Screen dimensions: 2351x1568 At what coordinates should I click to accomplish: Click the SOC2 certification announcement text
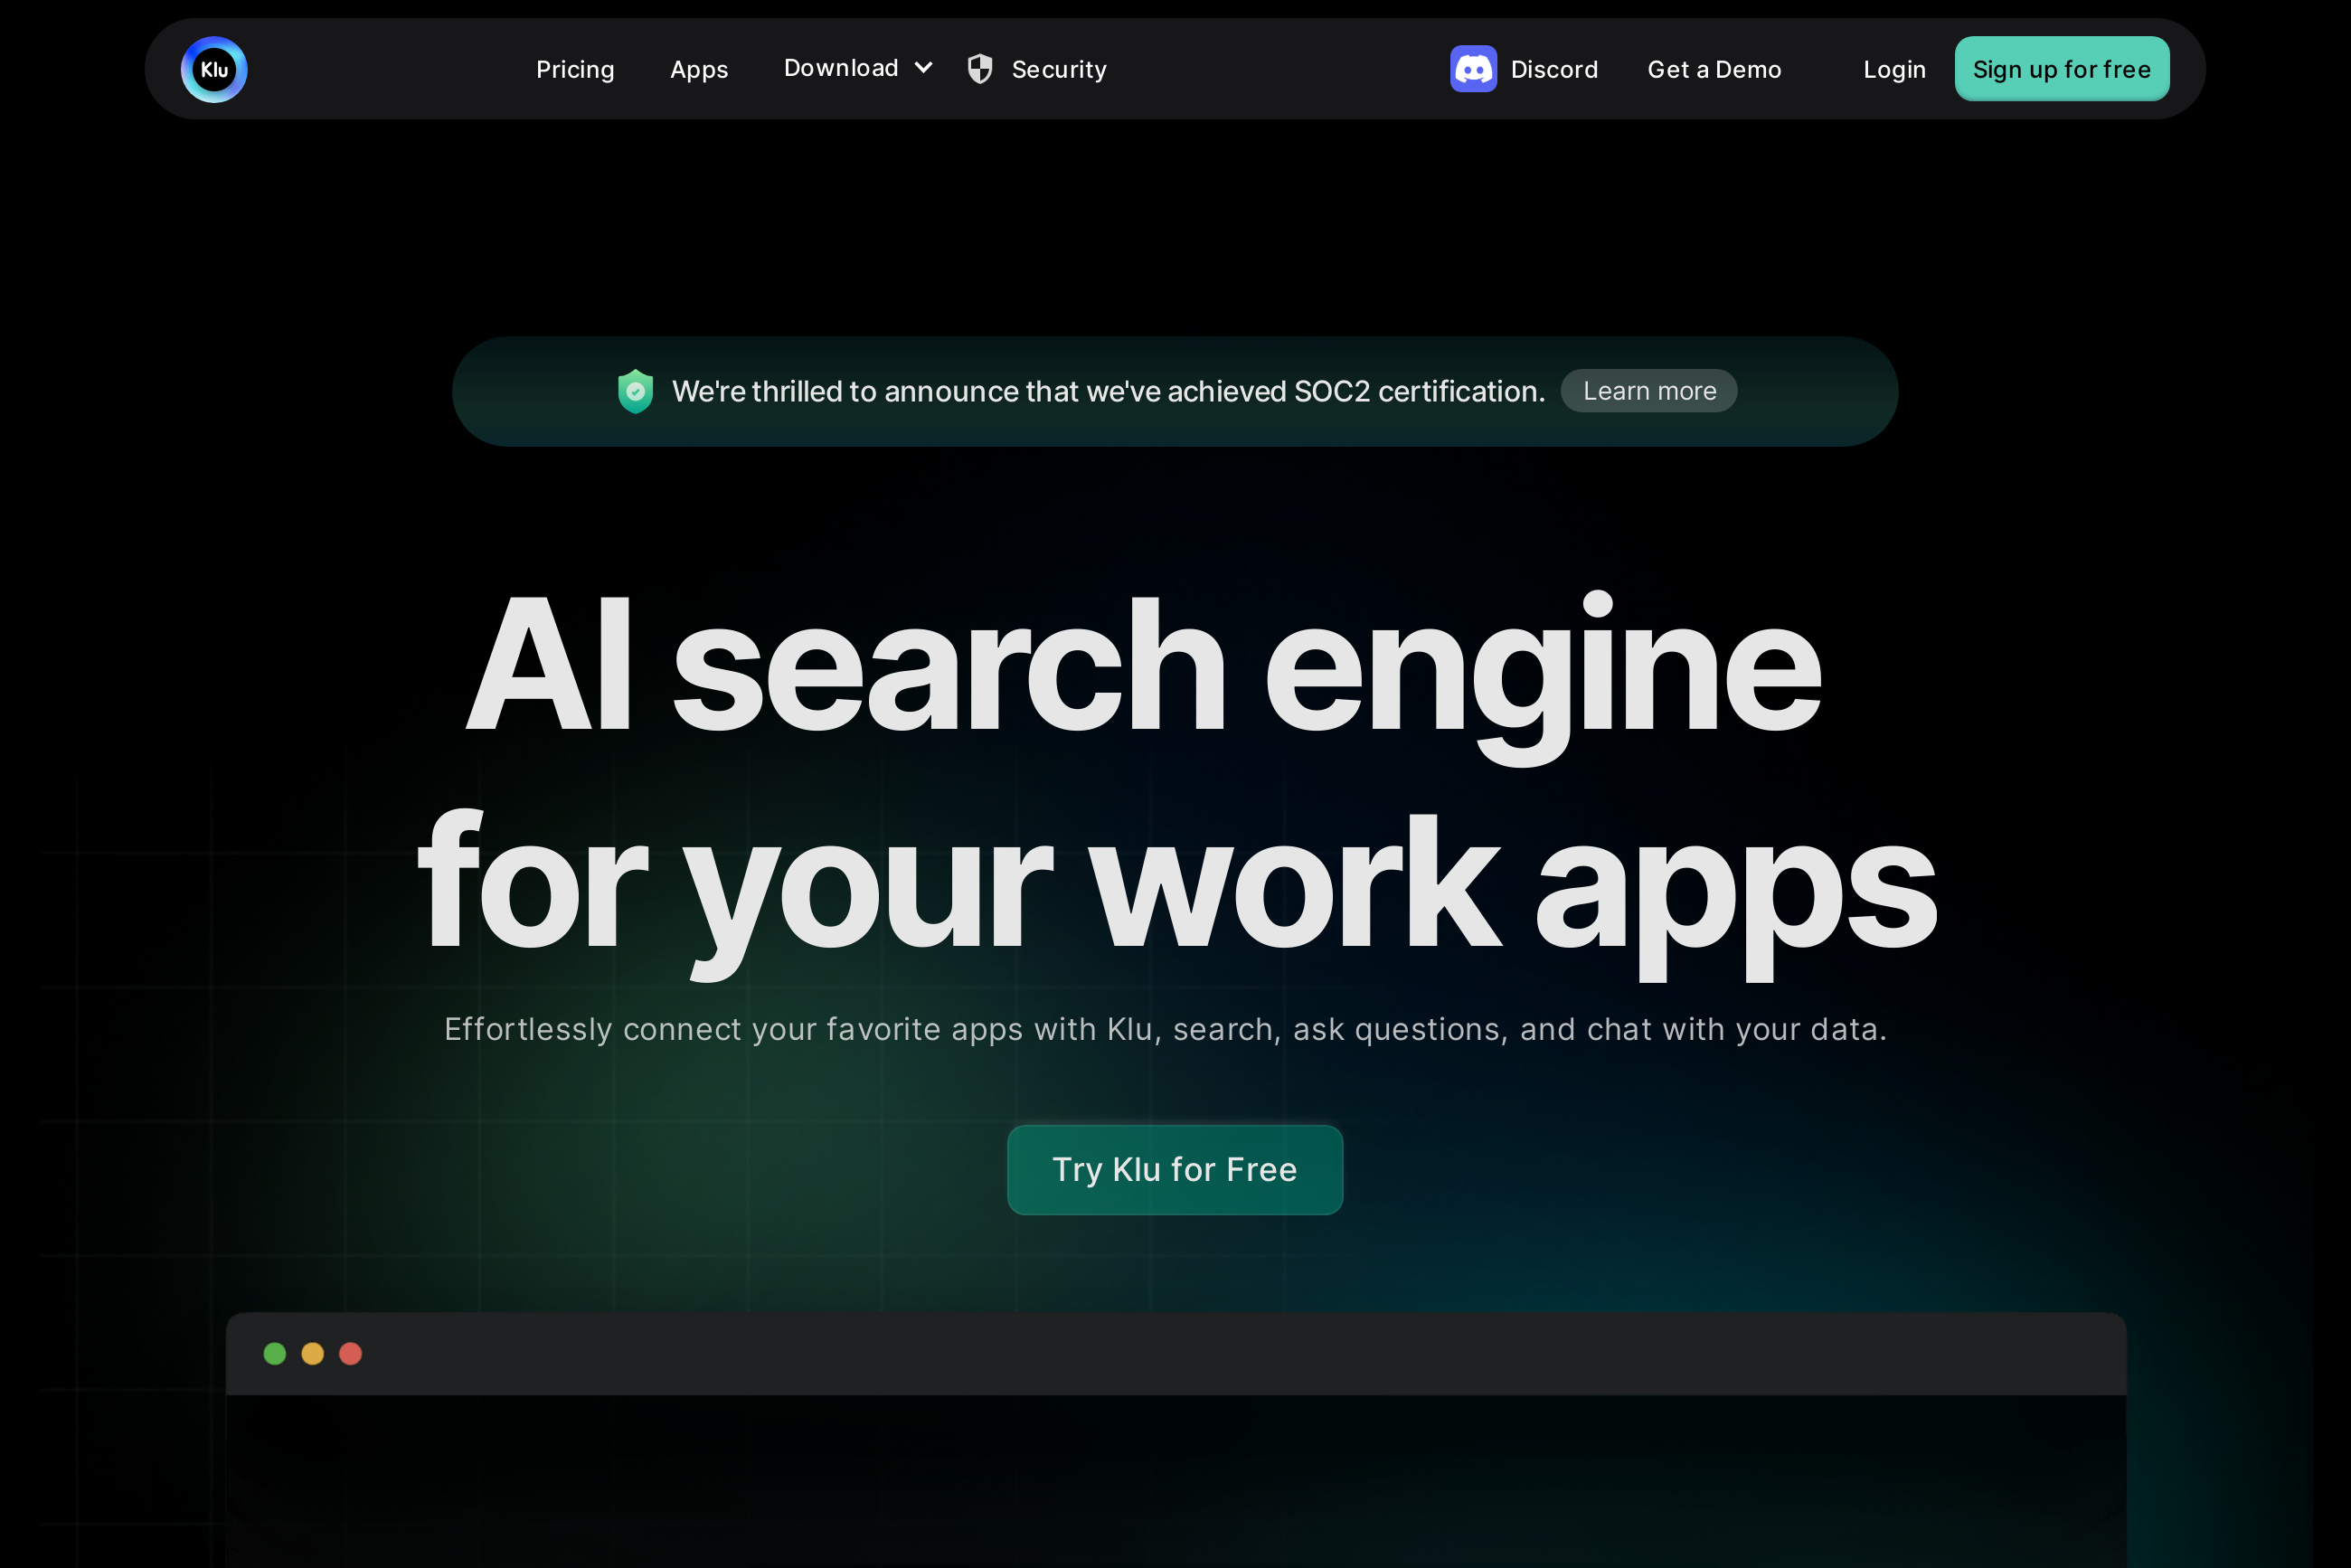click(x=1108, y=391)
